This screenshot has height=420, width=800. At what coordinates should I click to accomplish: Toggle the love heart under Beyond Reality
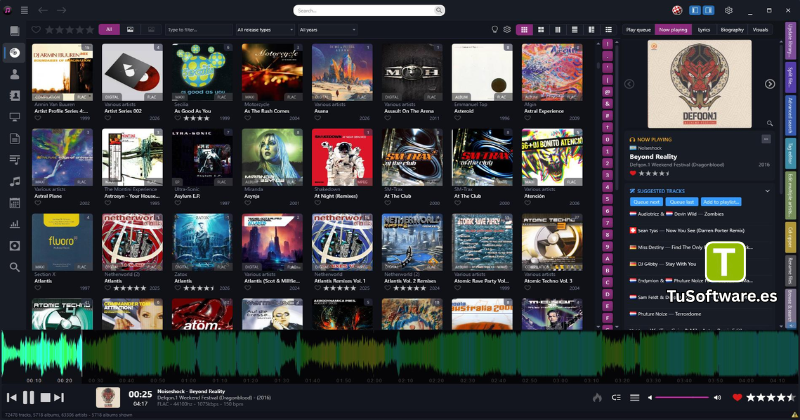(x=633, y=173)
